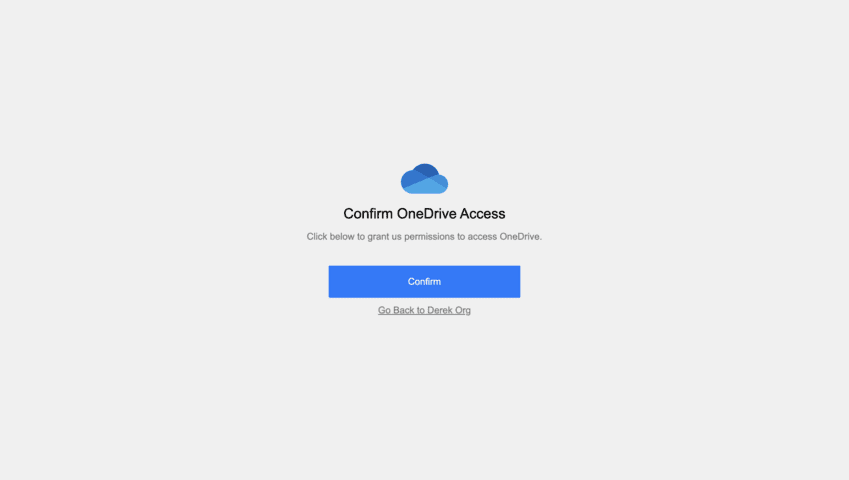This screenshot has height=480, width=849.
Task: Grant OneDrive permissions with Confirm
Action: tap(424, 281)
